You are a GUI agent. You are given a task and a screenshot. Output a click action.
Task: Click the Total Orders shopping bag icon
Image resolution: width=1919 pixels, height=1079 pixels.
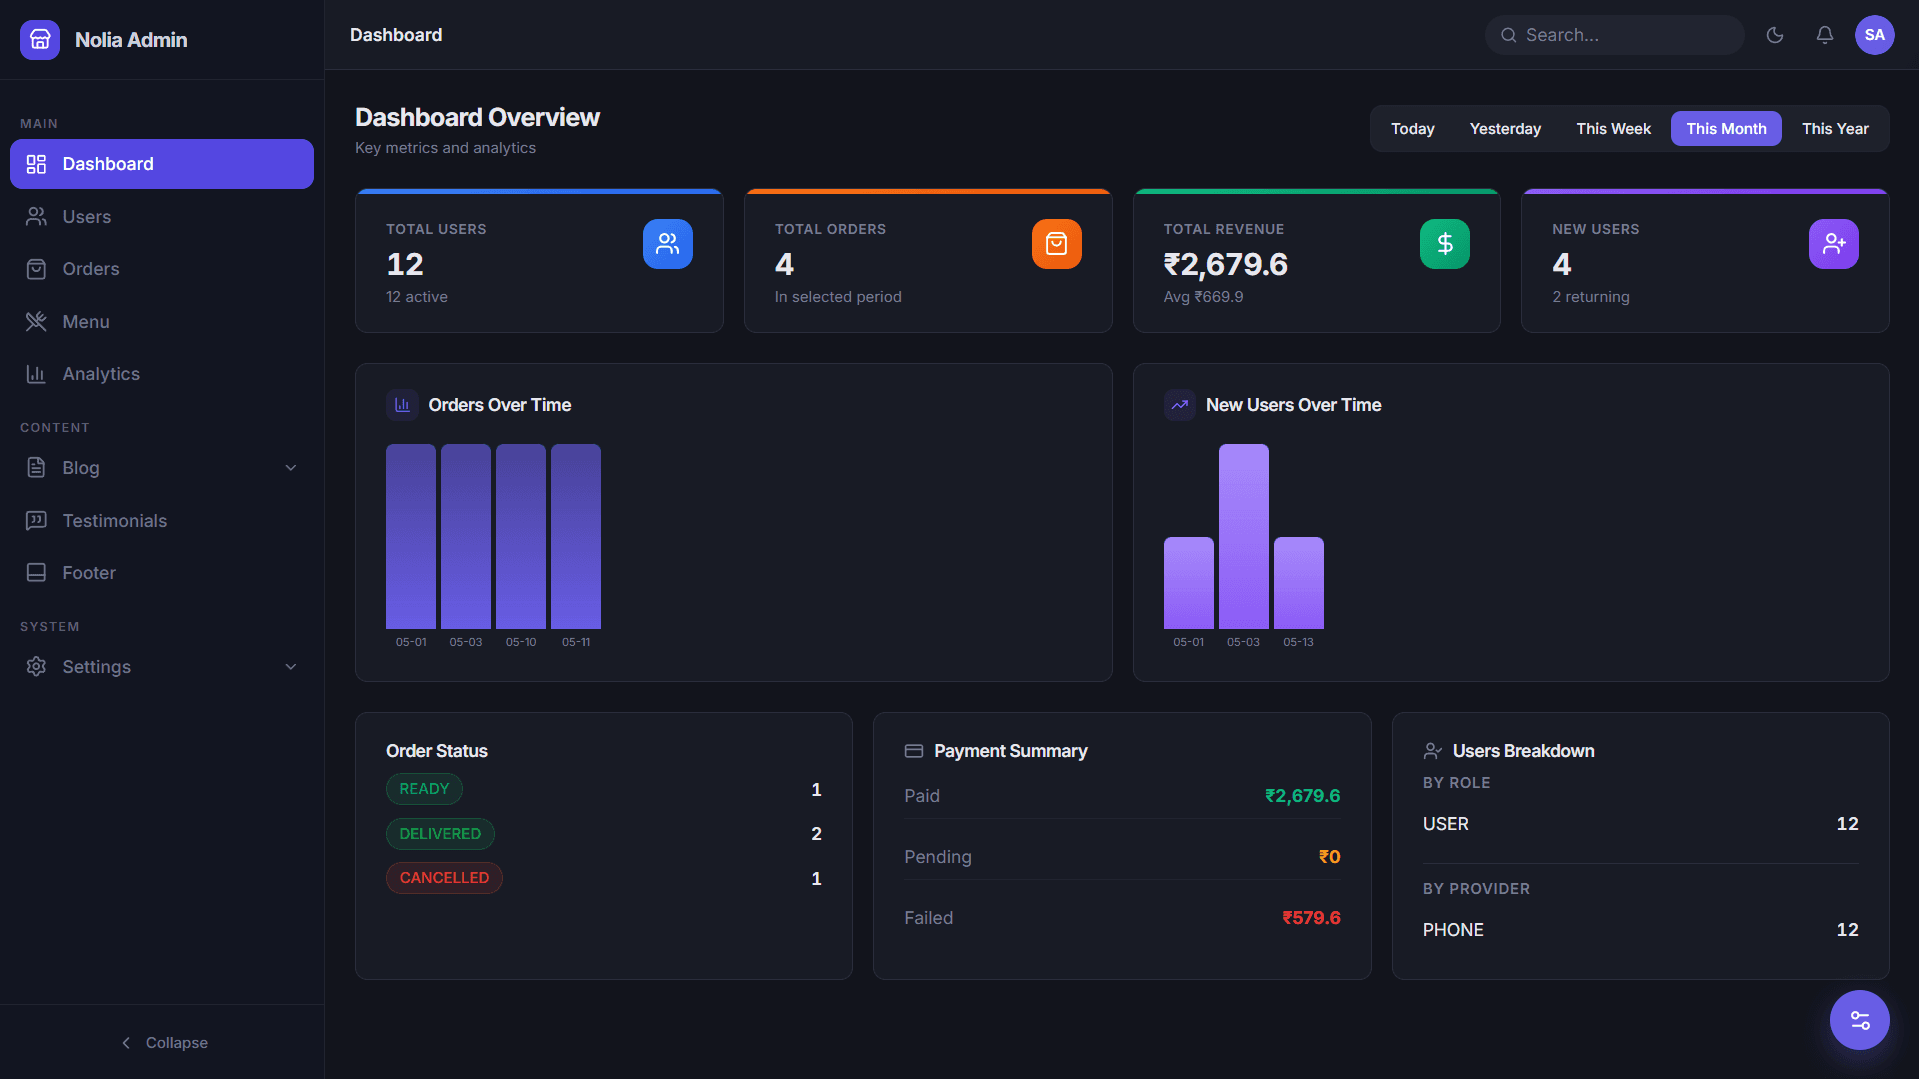coord(1057,244)
